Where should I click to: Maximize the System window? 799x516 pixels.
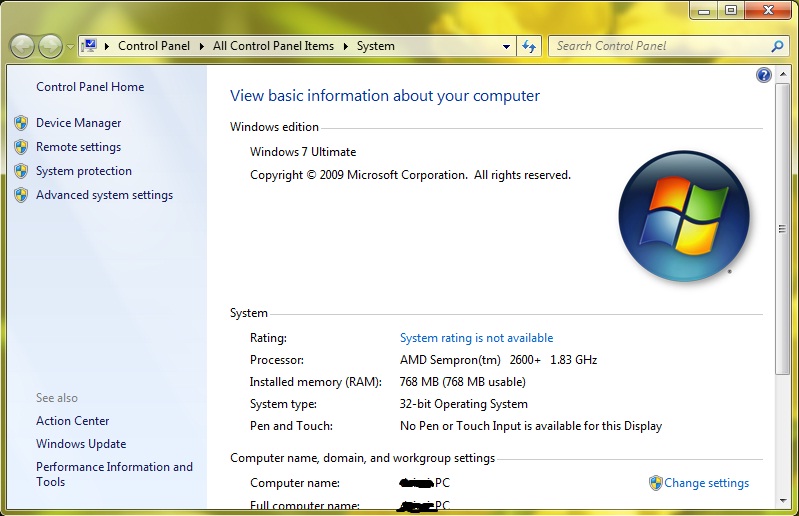pyautogui.click(x=731, y=10)
